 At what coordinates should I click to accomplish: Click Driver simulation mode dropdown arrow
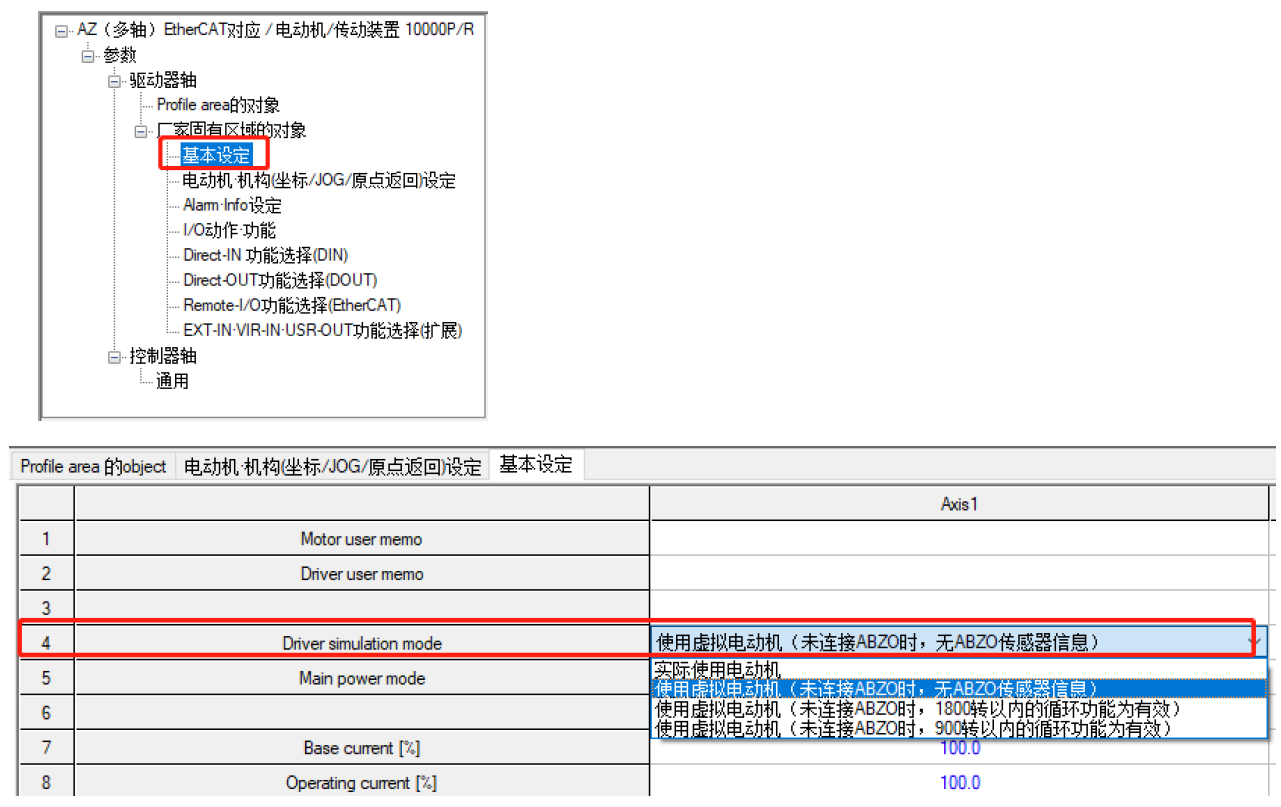click(1254, 642)
